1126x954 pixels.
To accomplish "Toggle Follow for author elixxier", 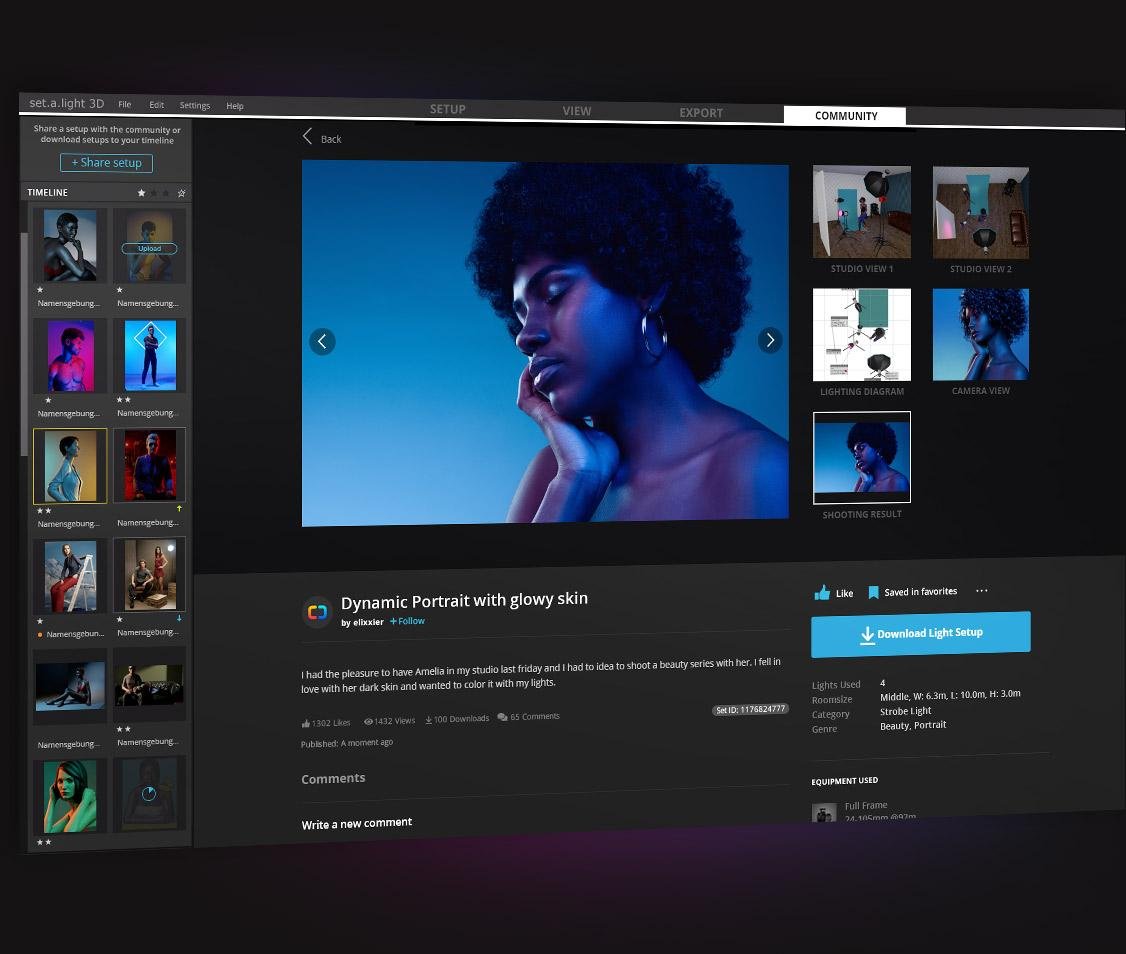I will coord(407,621).
